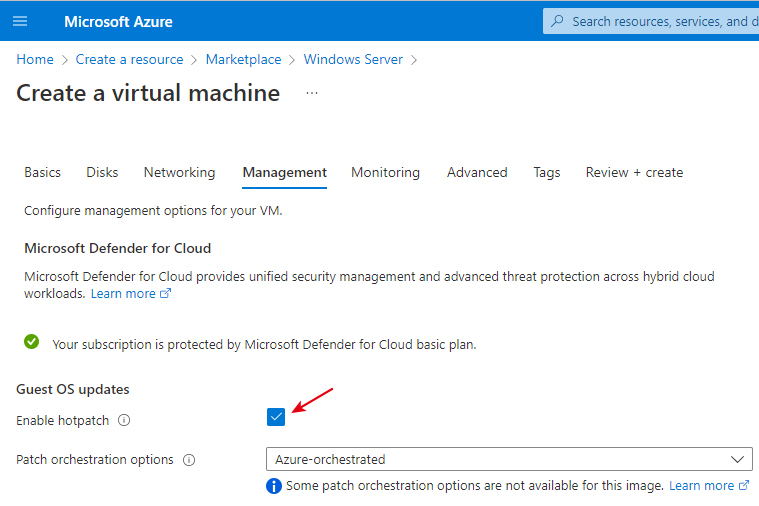The width and height of the screenshot is (759, 506).
Task: Switch to the Basics tab
Action: (42, 172)
